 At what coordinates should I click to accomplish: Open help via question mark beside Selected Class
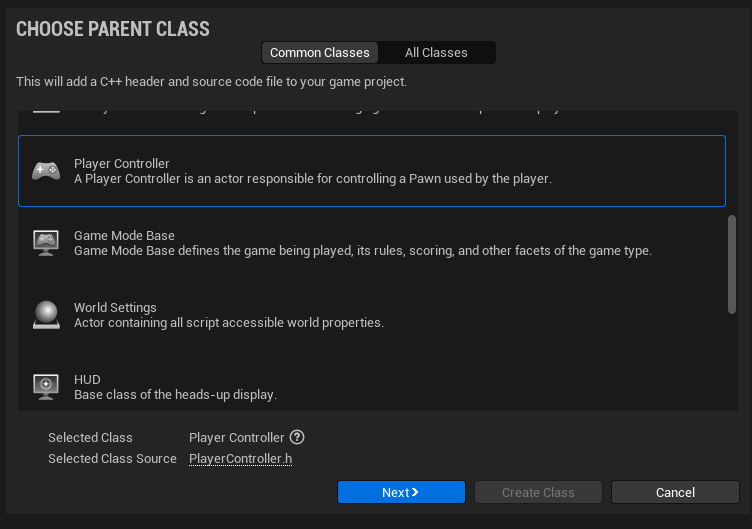(x=297, y=437)
